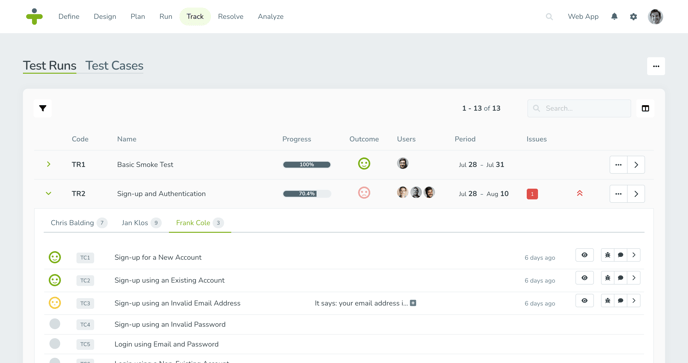
Task: Open the Web App project selector
Action: click(583, 17)
